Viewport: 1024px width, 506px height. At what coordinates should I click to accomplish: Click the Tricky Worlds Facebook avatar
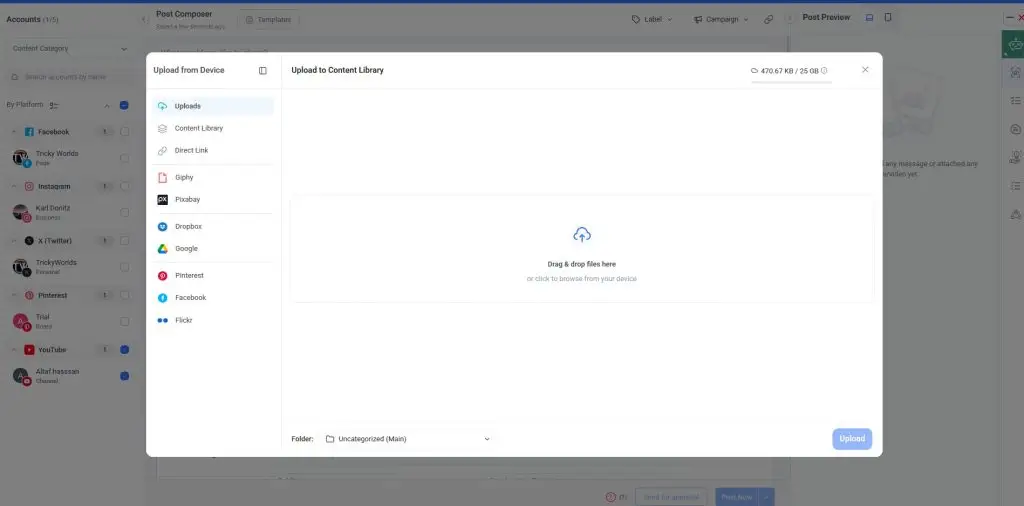click(x=21, y=158)
